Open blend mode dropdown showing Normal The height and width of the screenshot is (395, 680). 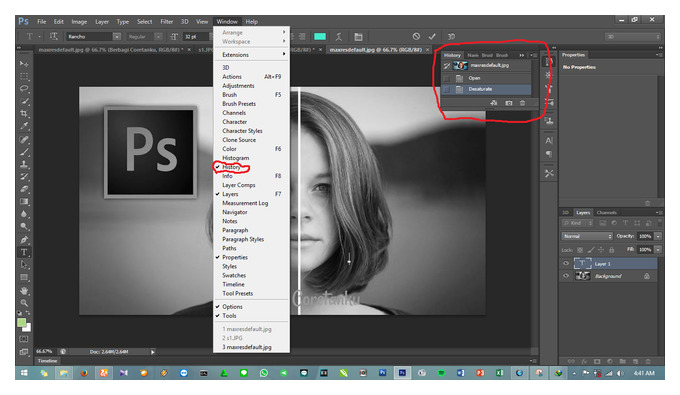[x=587, y=236]
